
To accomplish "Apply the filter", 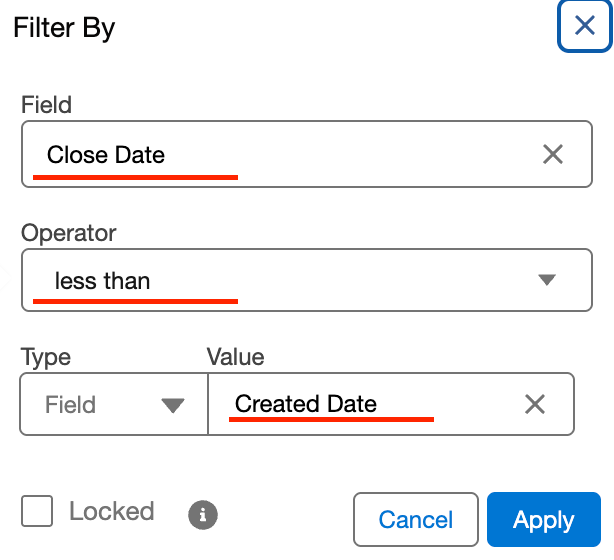I will click(543, 520).
